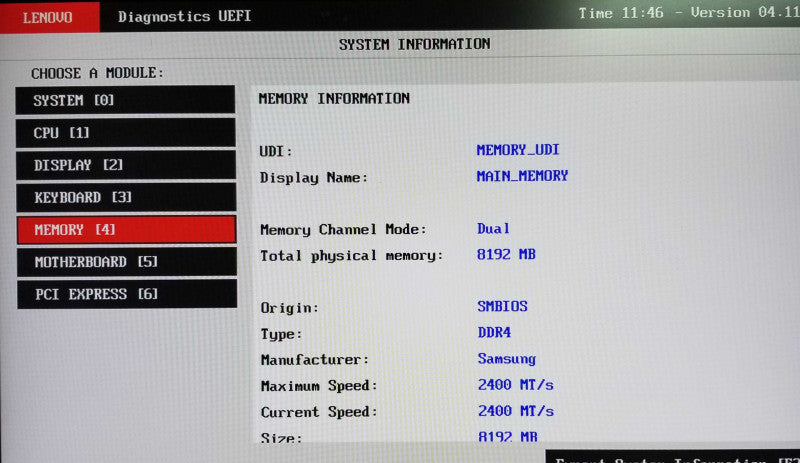
Task: Click the UDI: label
Action: tap(276, 152)
